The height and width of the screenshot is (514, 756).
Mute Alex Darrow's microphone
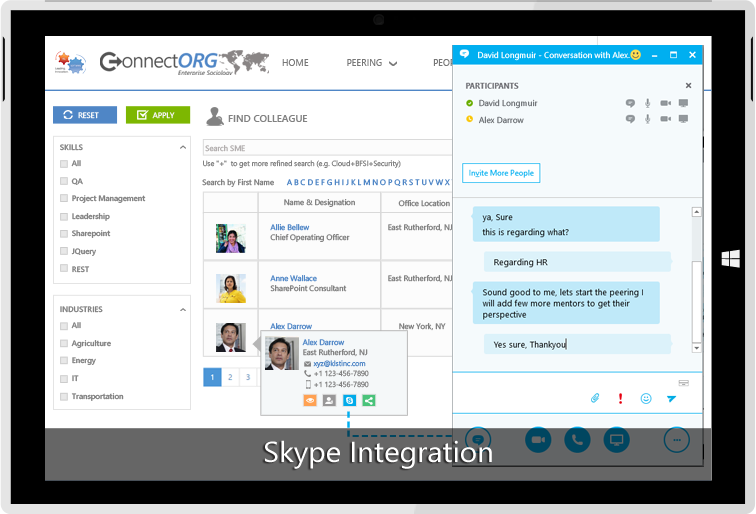(648, 119)
